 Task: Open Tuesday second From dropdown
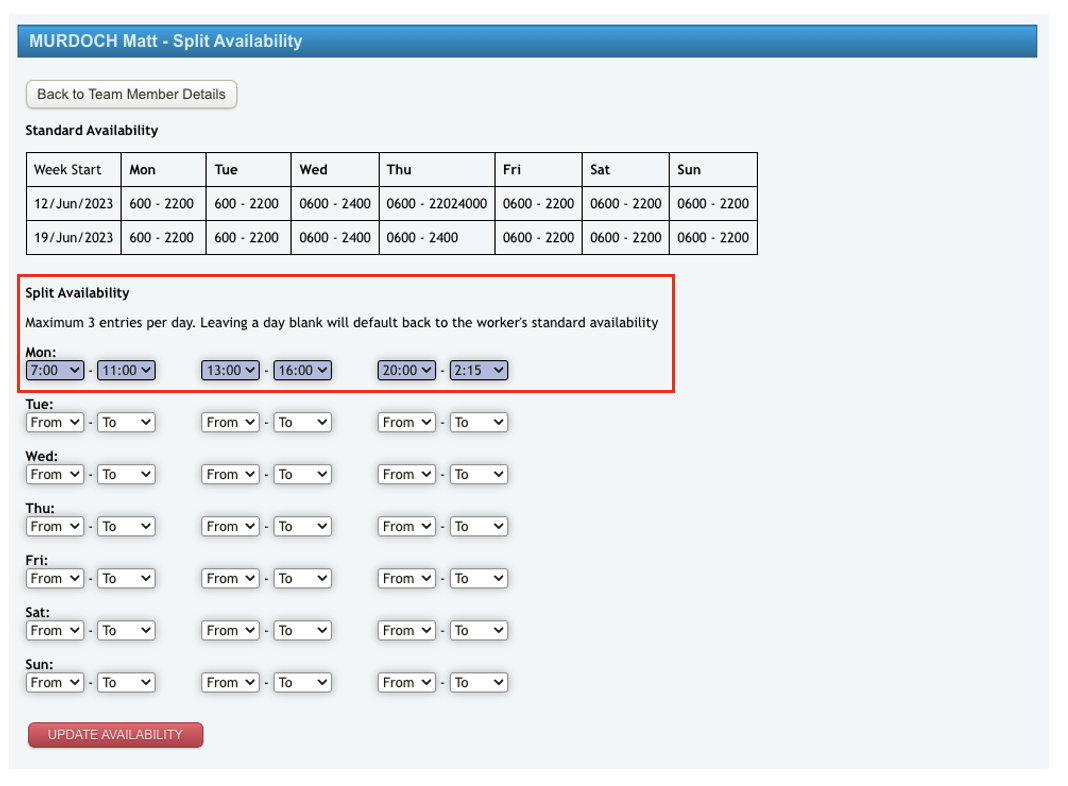point(230,422)
